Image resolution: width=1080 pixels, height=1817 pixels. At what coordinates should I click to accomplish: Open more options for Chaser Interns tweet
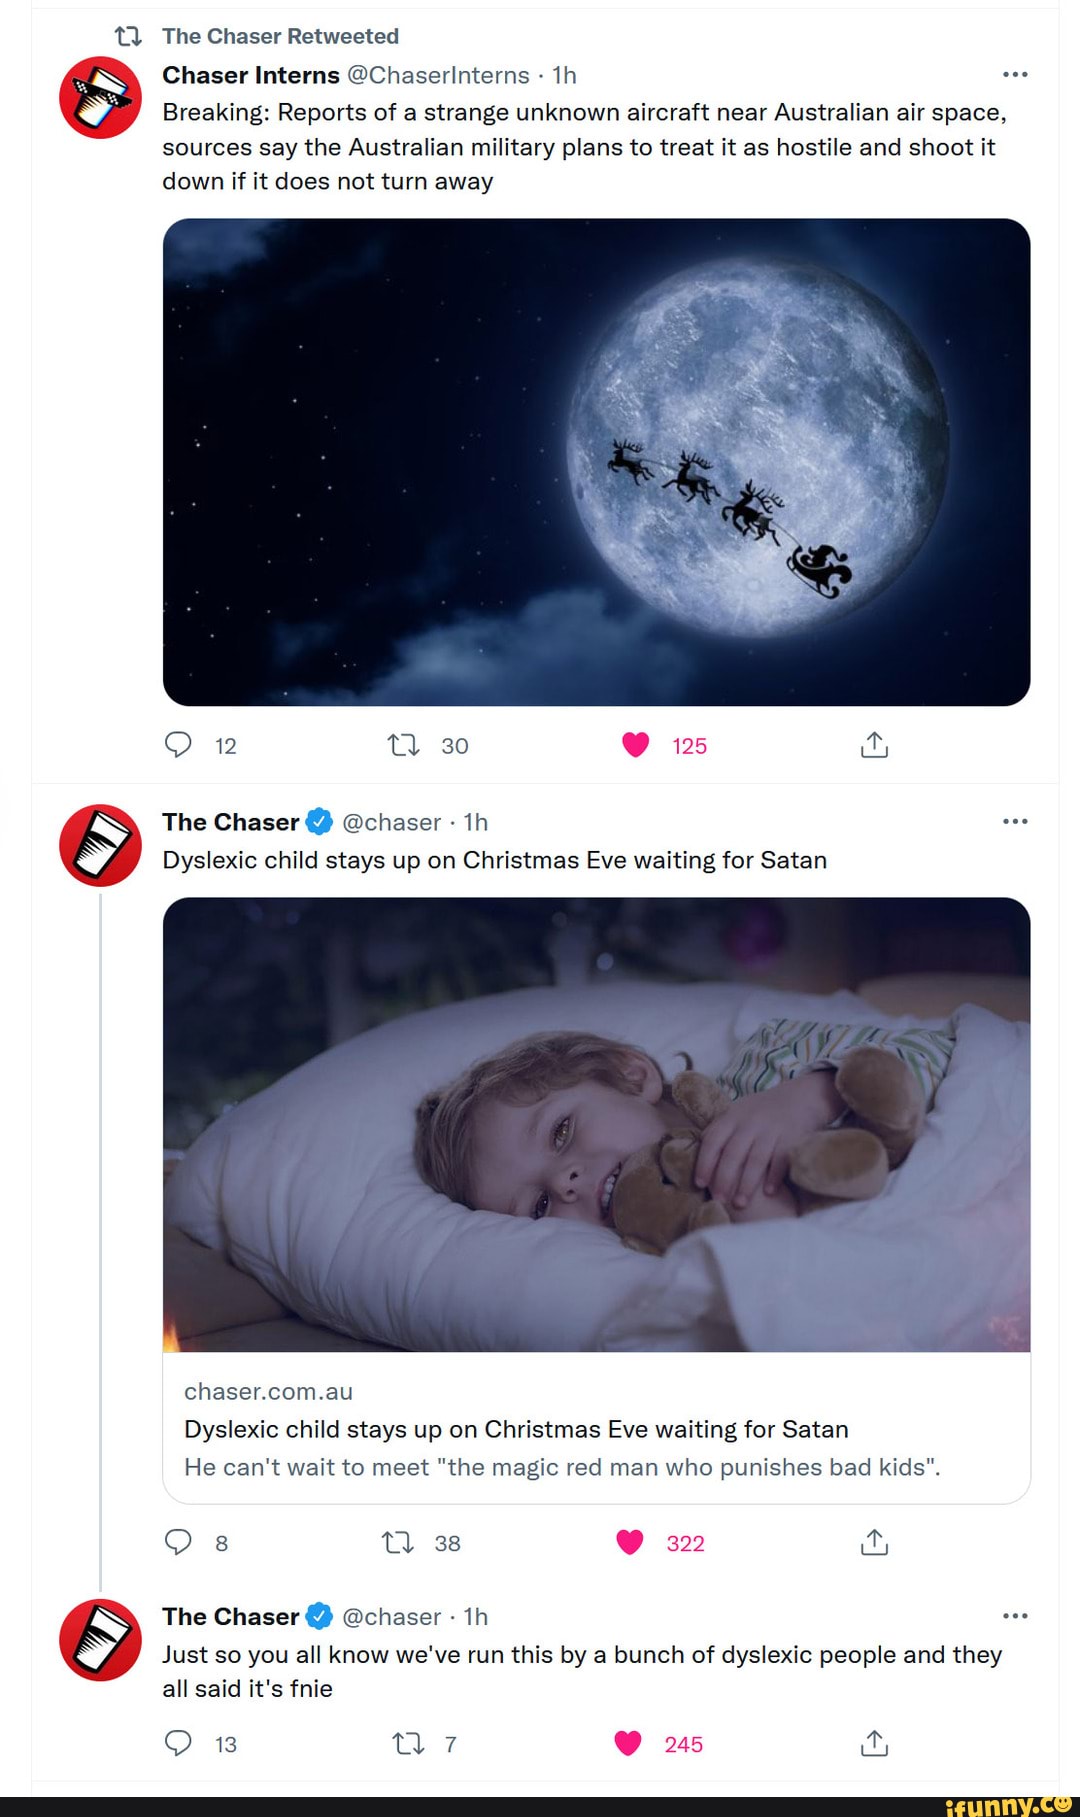tap(1014, 75)
